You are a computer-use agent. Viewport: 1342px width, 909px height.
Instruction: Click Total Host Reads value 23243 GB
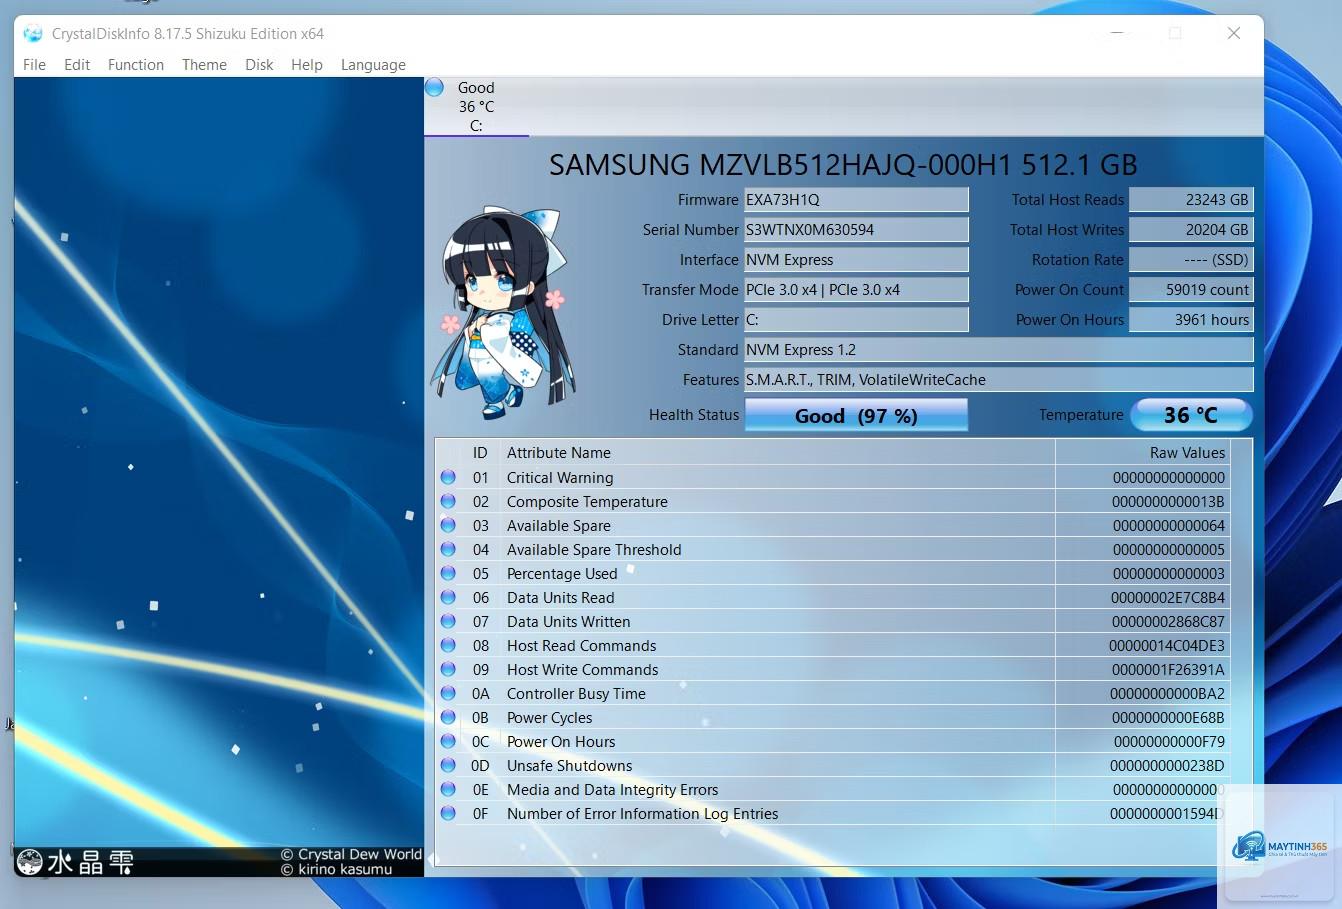click(x=1191, y=200)
